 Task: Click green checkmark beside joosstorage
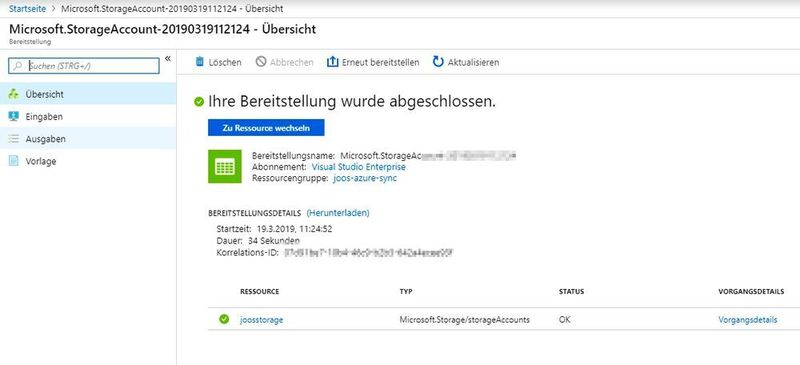pyautogui.click(x=224, y=319)
